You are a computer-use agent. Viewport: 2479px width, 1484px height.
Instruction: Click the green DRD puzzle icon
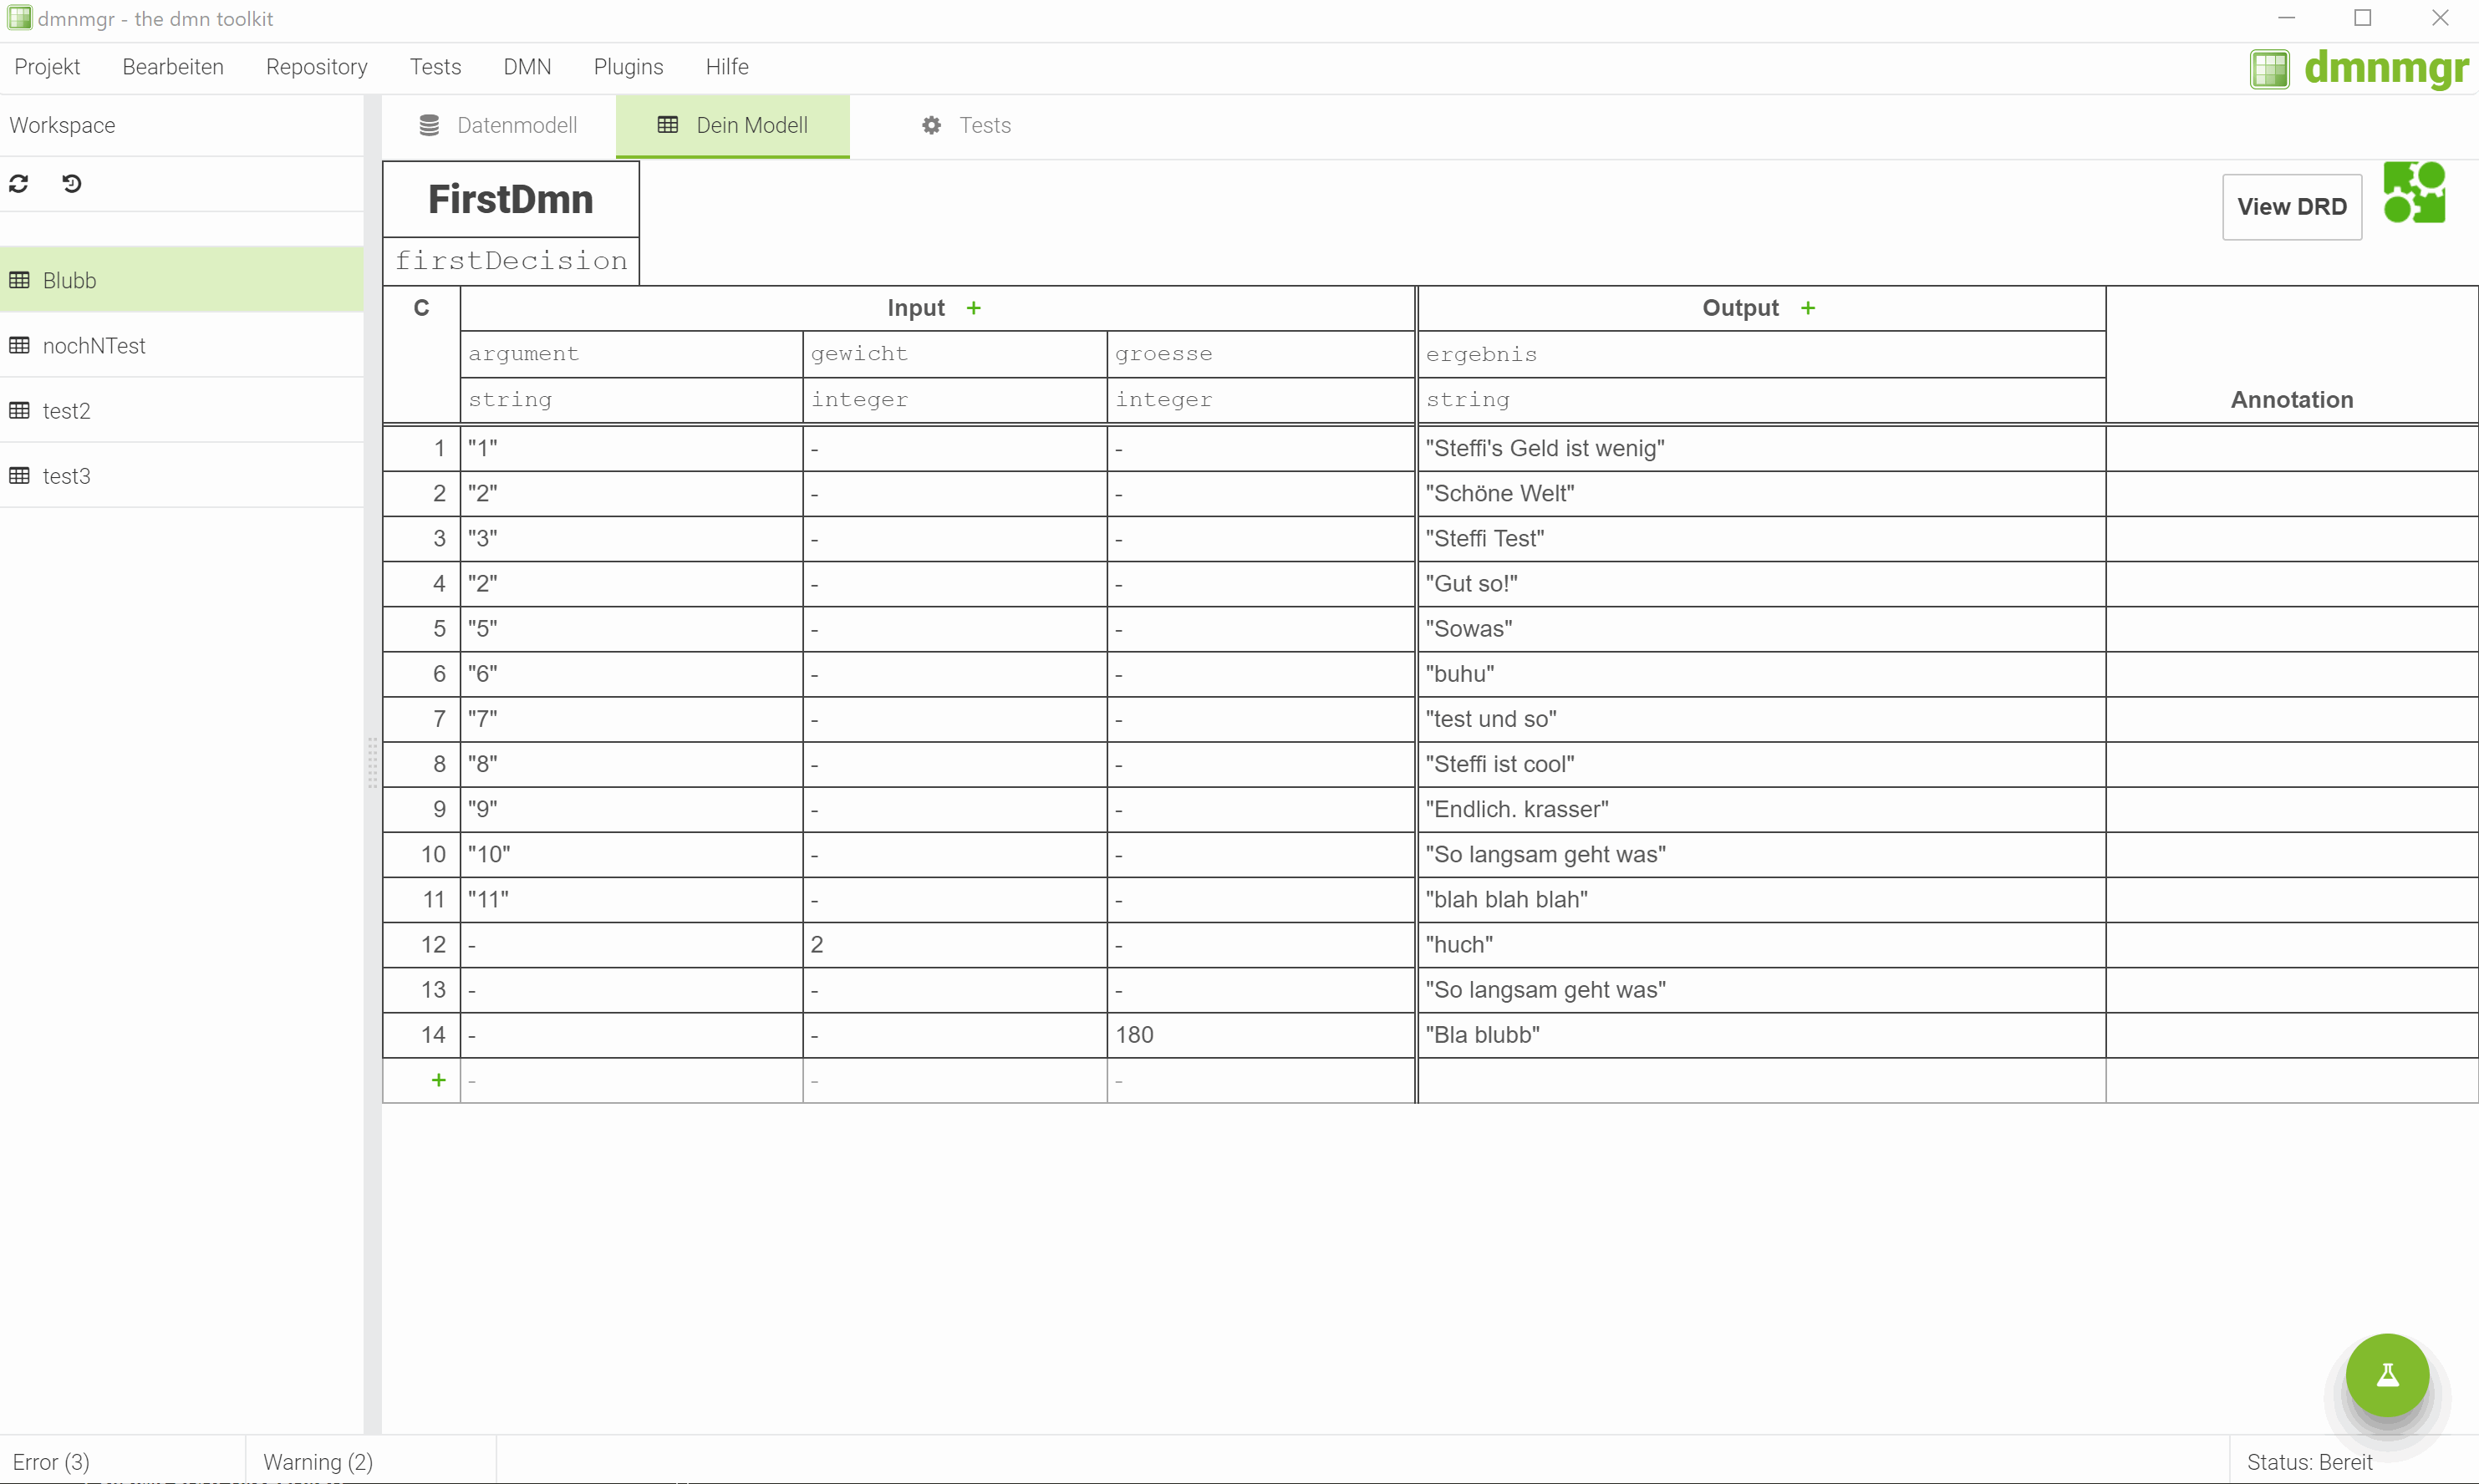point(2414,193)
